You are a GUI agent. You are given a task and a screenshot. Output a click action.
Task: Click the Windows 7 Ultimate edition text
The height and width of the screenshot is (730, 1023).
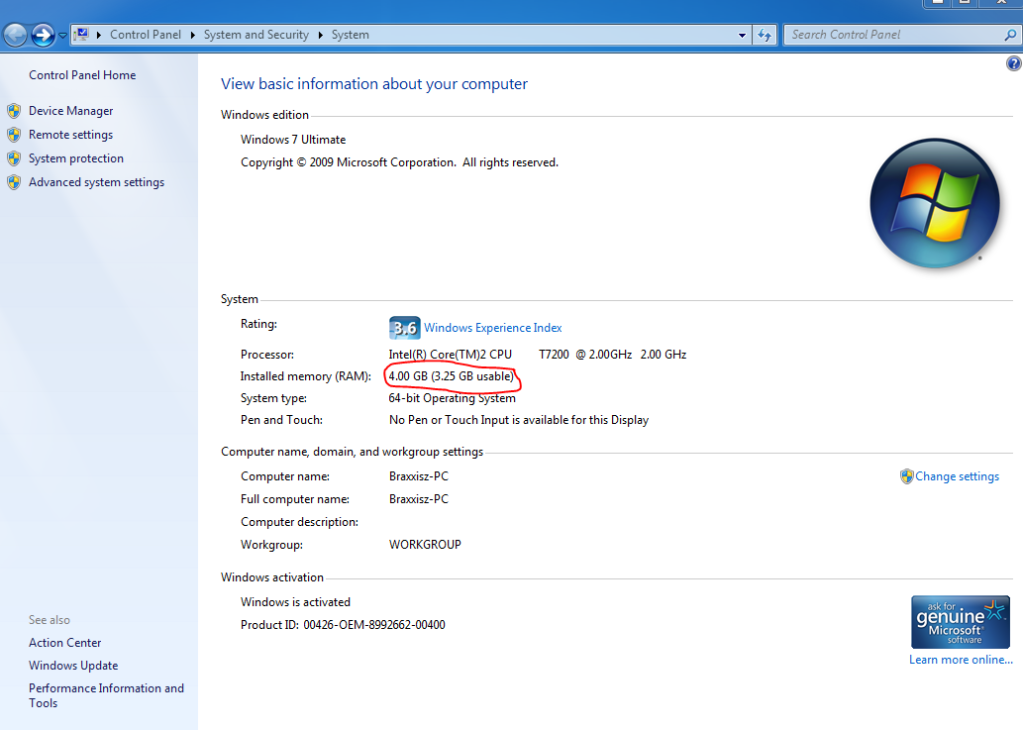coord(293,140)
